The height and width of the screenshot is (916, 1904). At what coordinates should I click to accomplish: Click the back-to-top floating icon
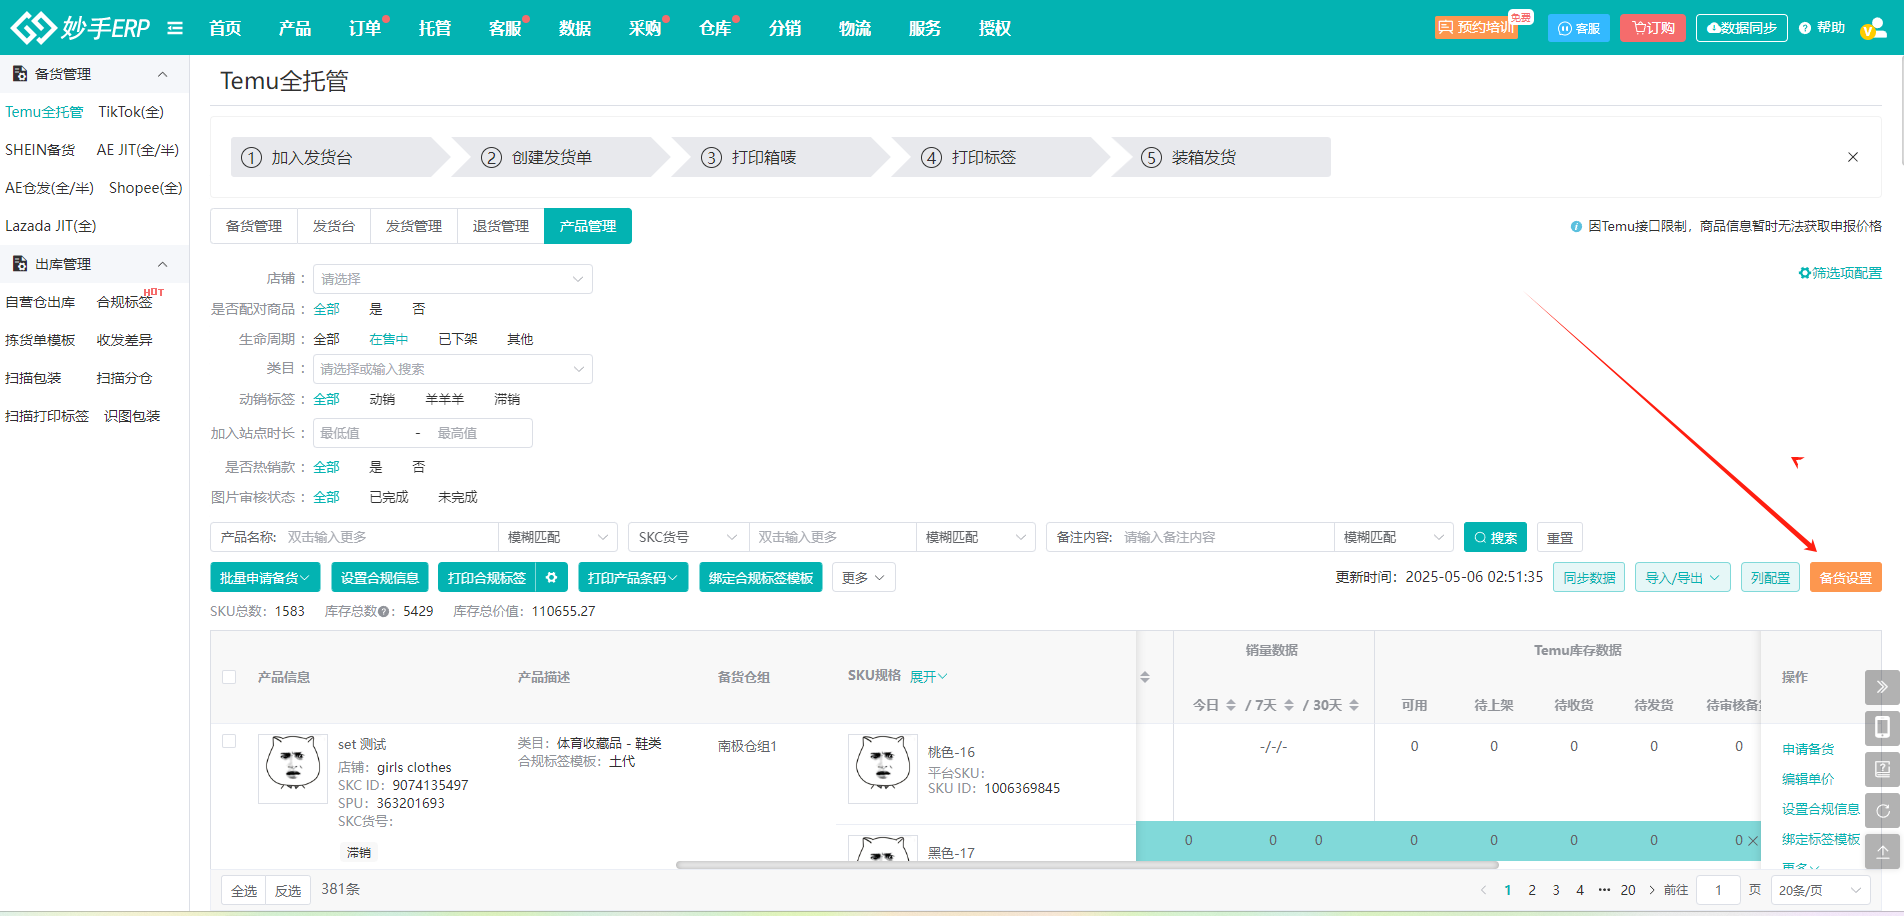tap(1882, 851)
